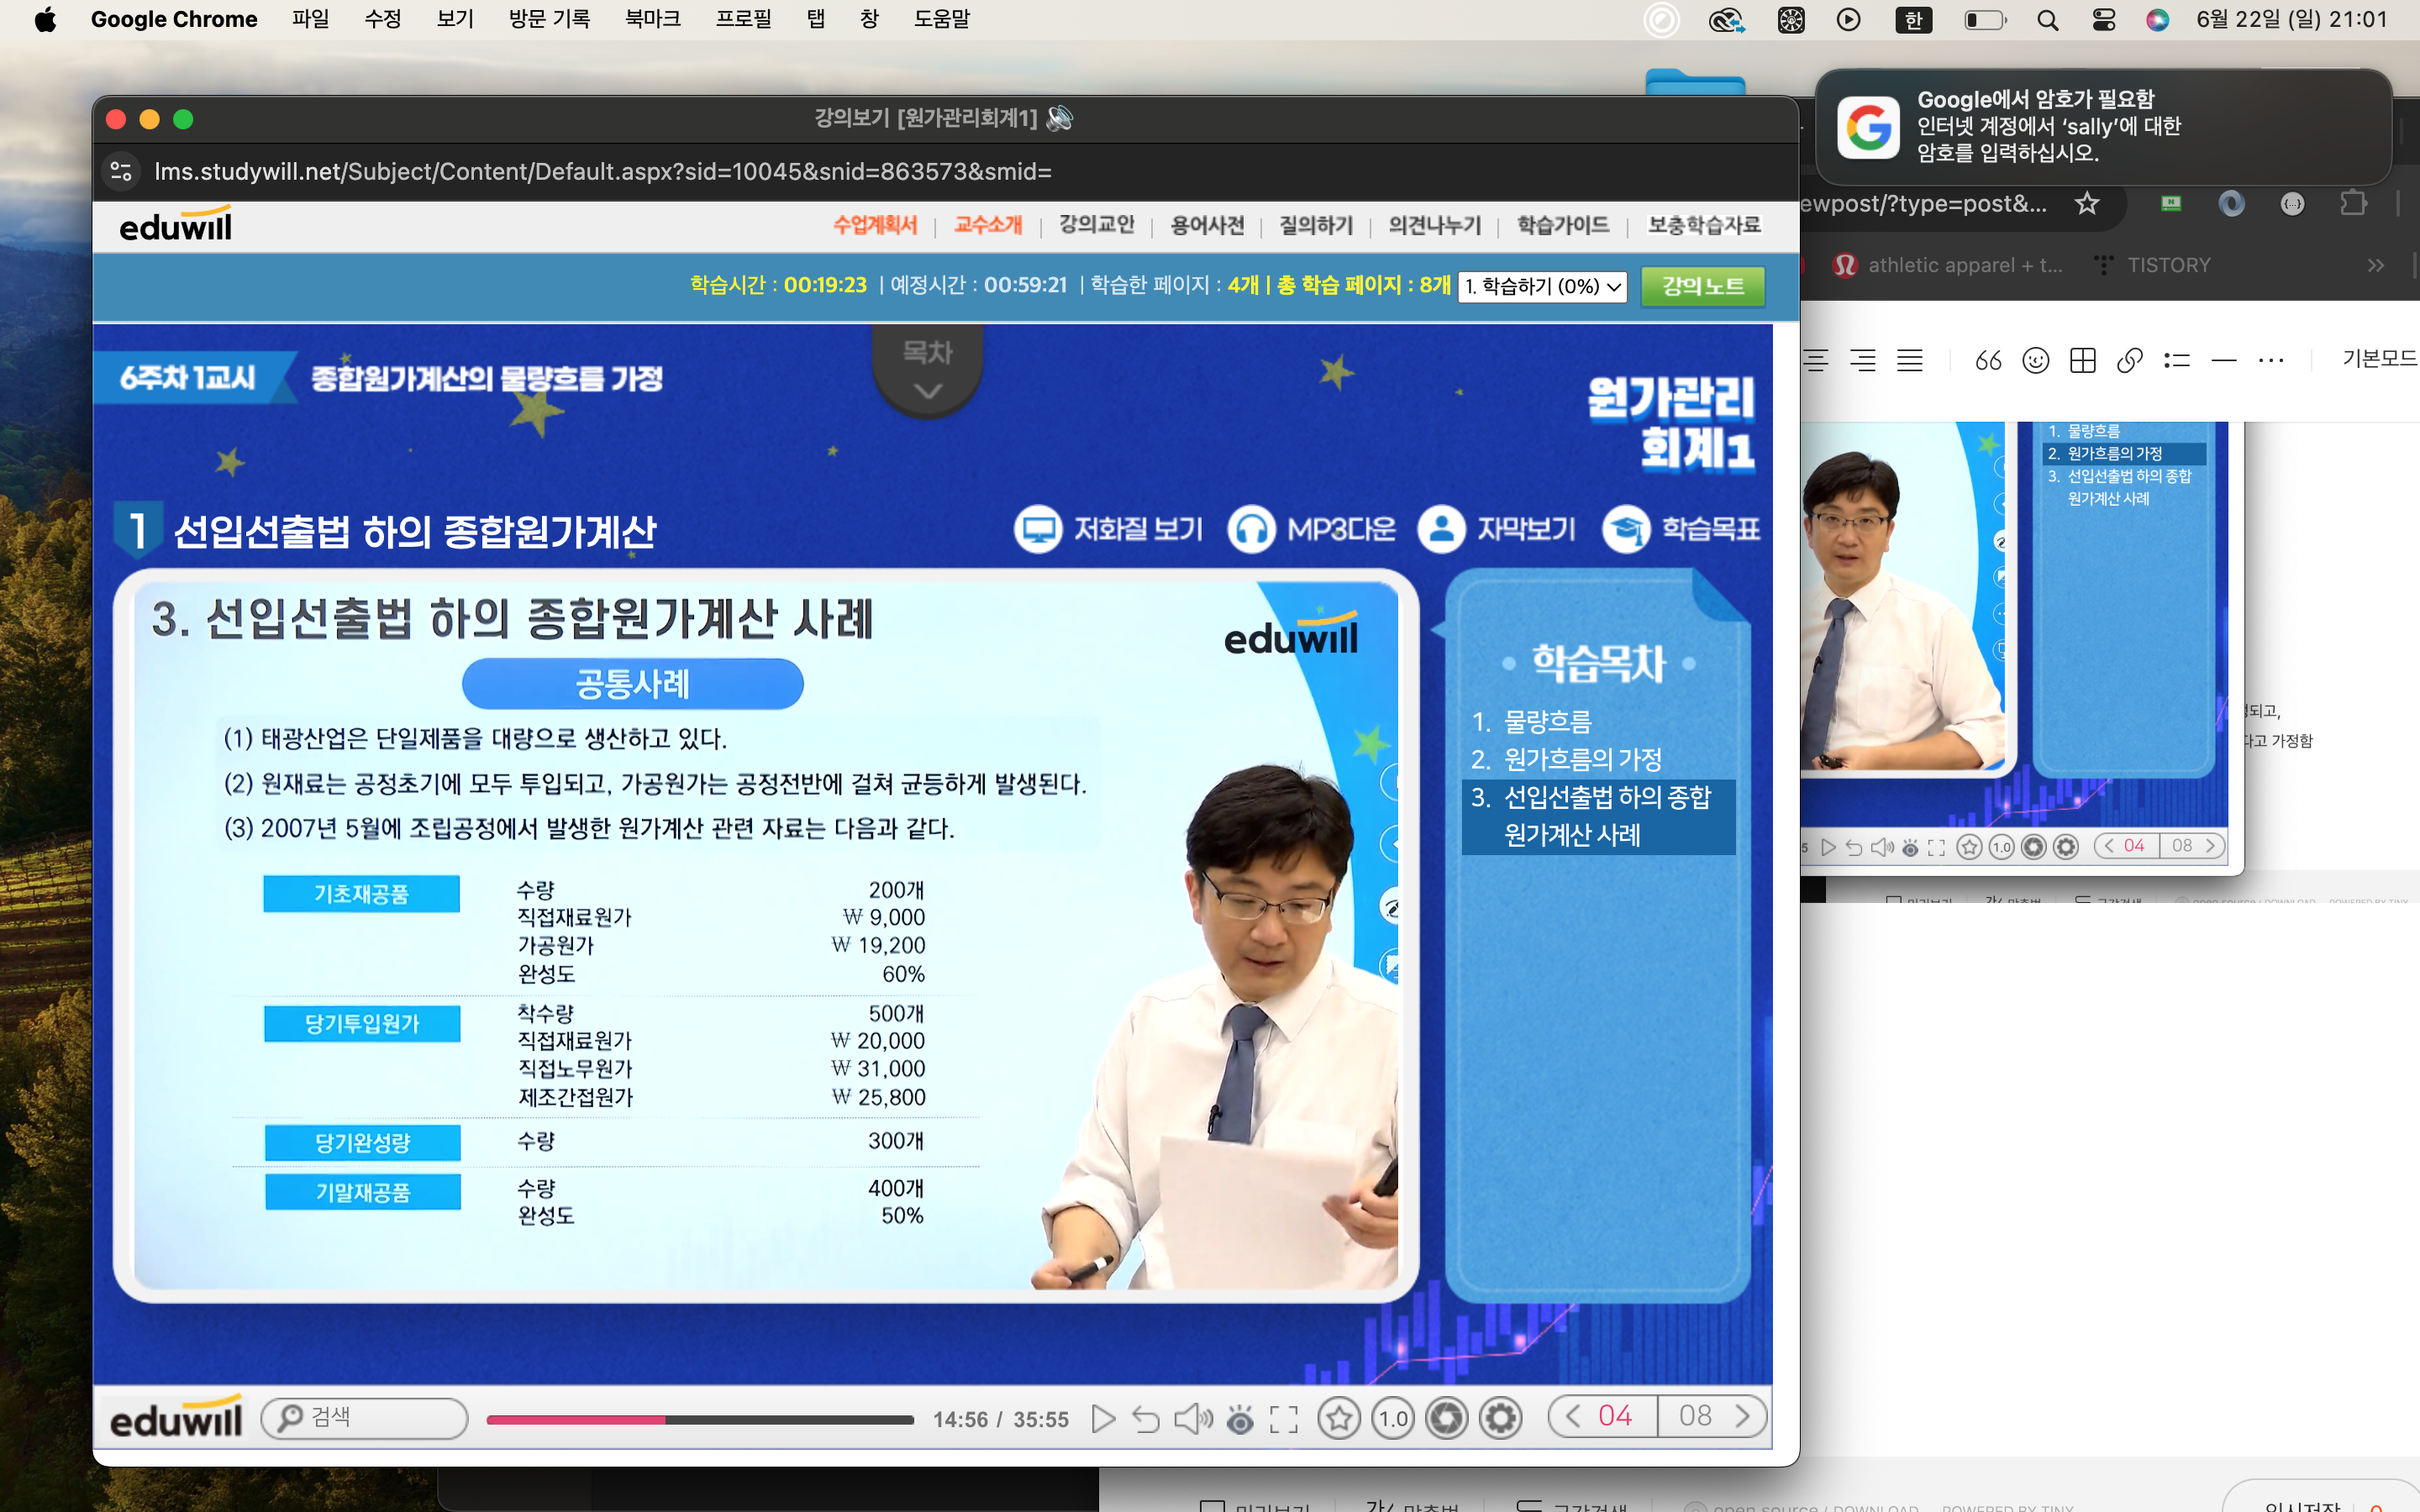The width and height of the screenshot is (2420, 1512).
Task: Click the star bookmark icon in player
Action: [1339, 1418]
